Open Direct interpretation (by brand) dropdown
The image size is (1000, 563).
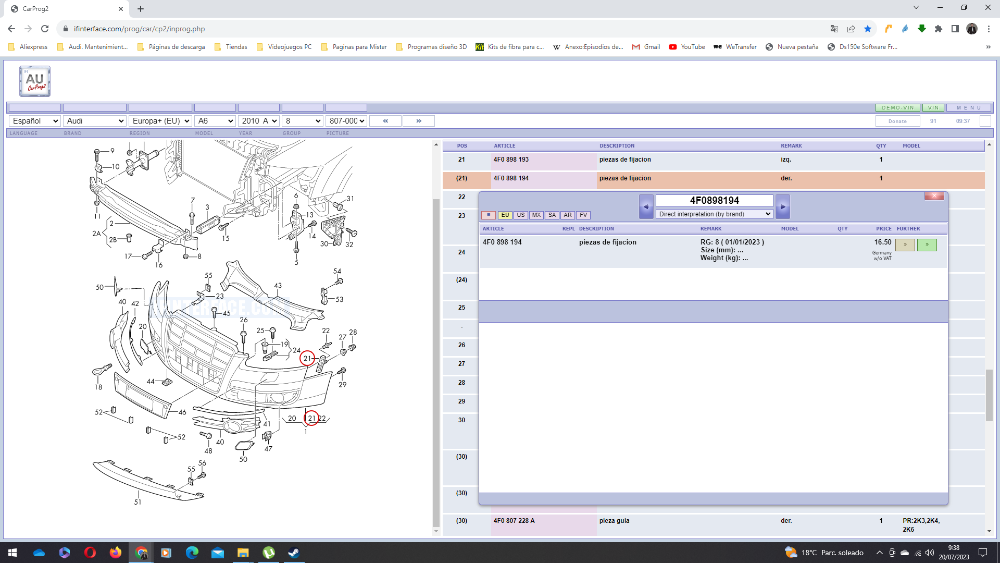click(714, 214)
